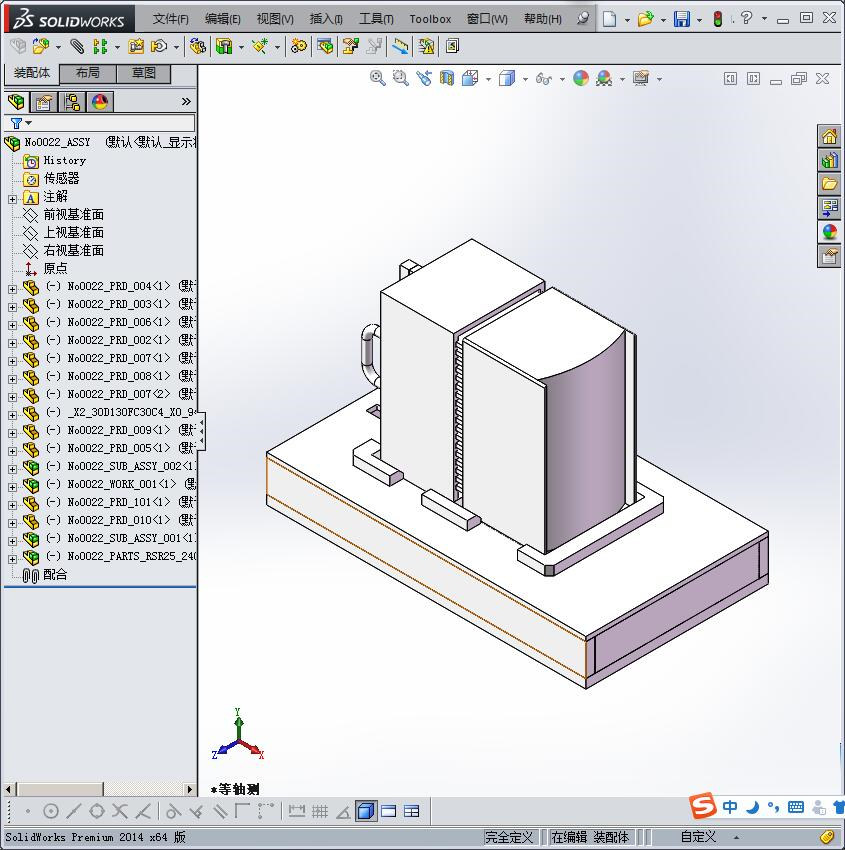Click the Sogou input method S icon
The height and width of the screenshot is (850, 845).
[702, 806]
